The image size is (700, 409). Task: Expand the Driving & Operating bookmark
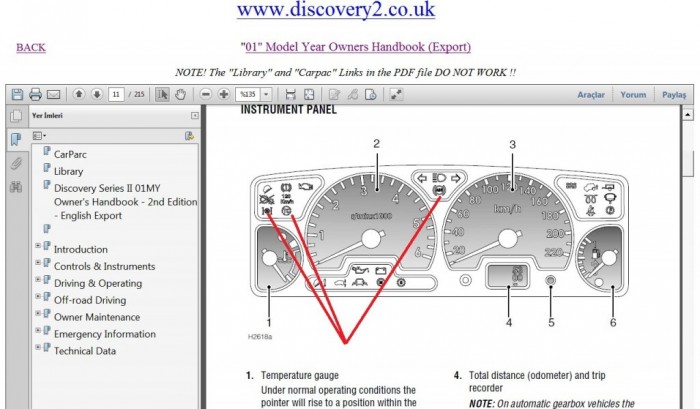[38, 283]
